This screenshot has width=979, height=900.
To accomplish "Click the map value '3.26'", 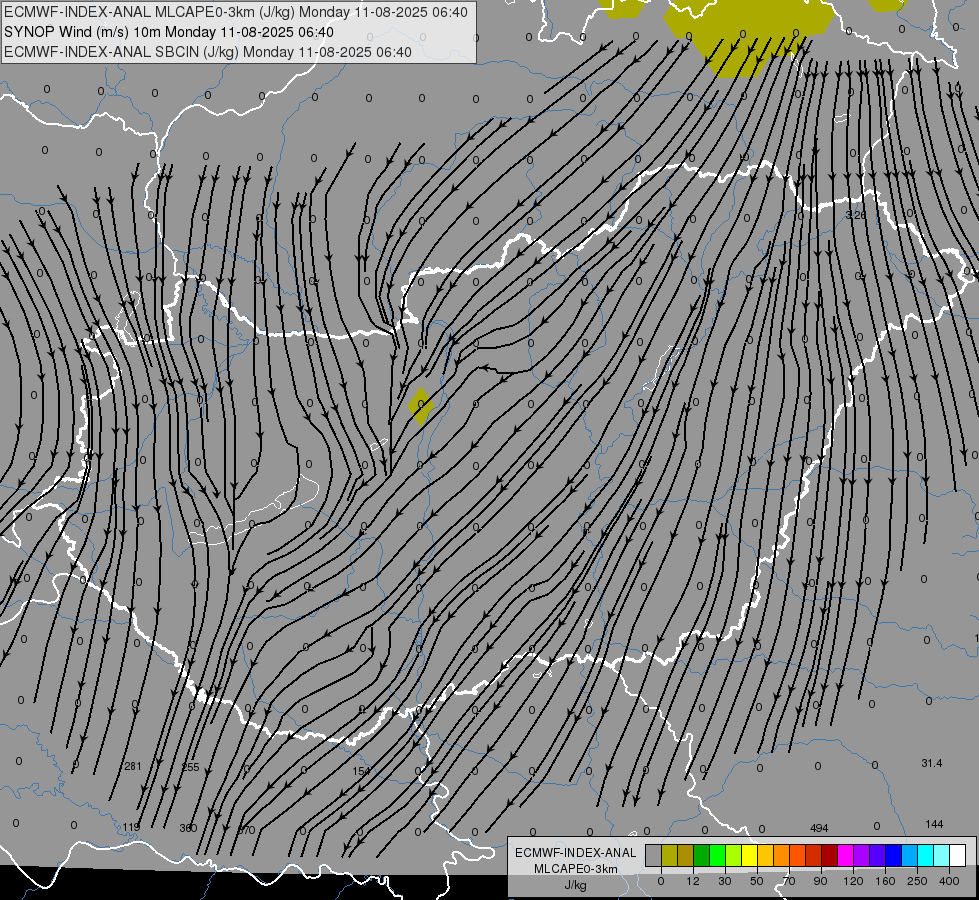I will click(856, 215).
